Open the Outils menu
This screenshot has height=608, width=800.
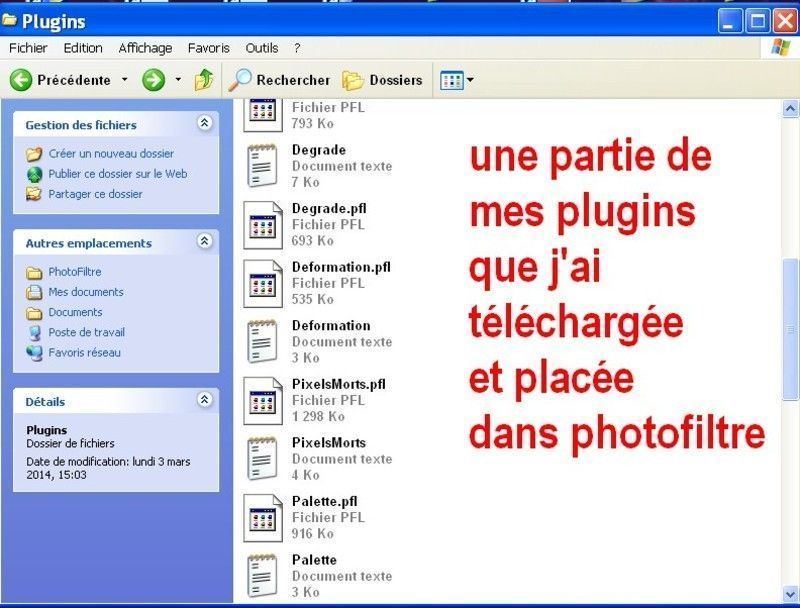pos(261,48)
